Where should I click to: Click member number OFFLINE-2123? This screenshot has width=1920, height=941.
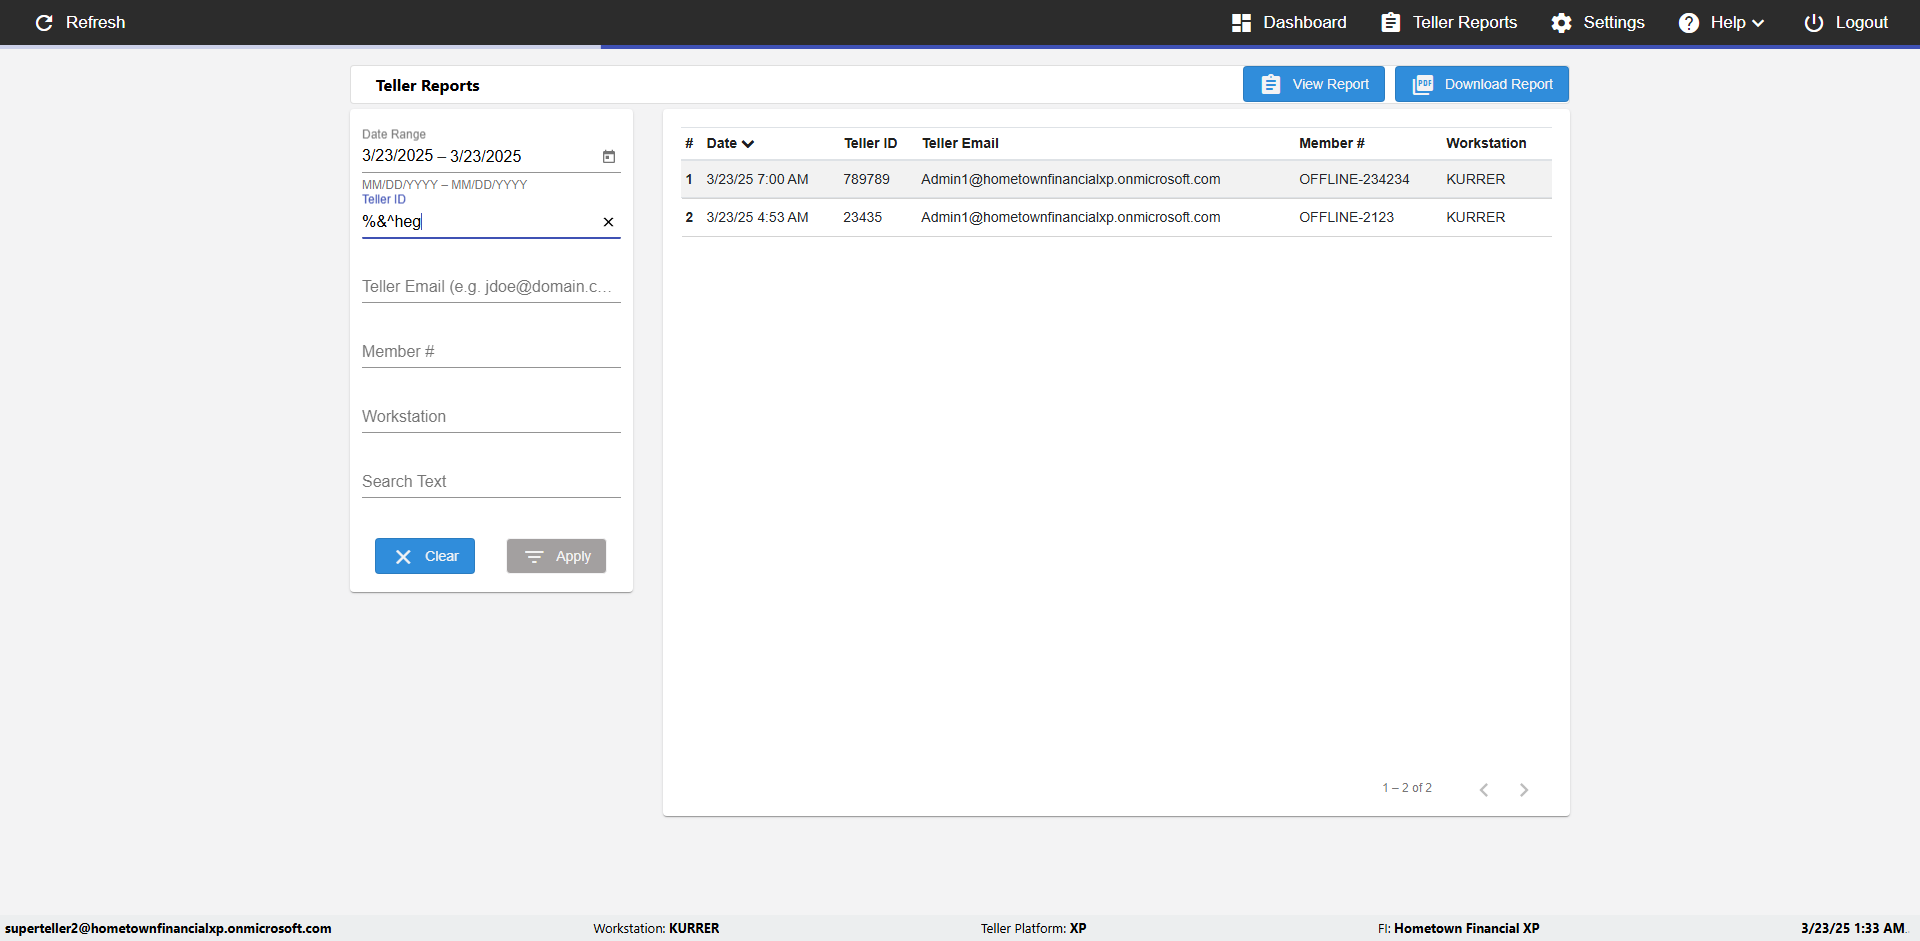(x=1346, y=218)
